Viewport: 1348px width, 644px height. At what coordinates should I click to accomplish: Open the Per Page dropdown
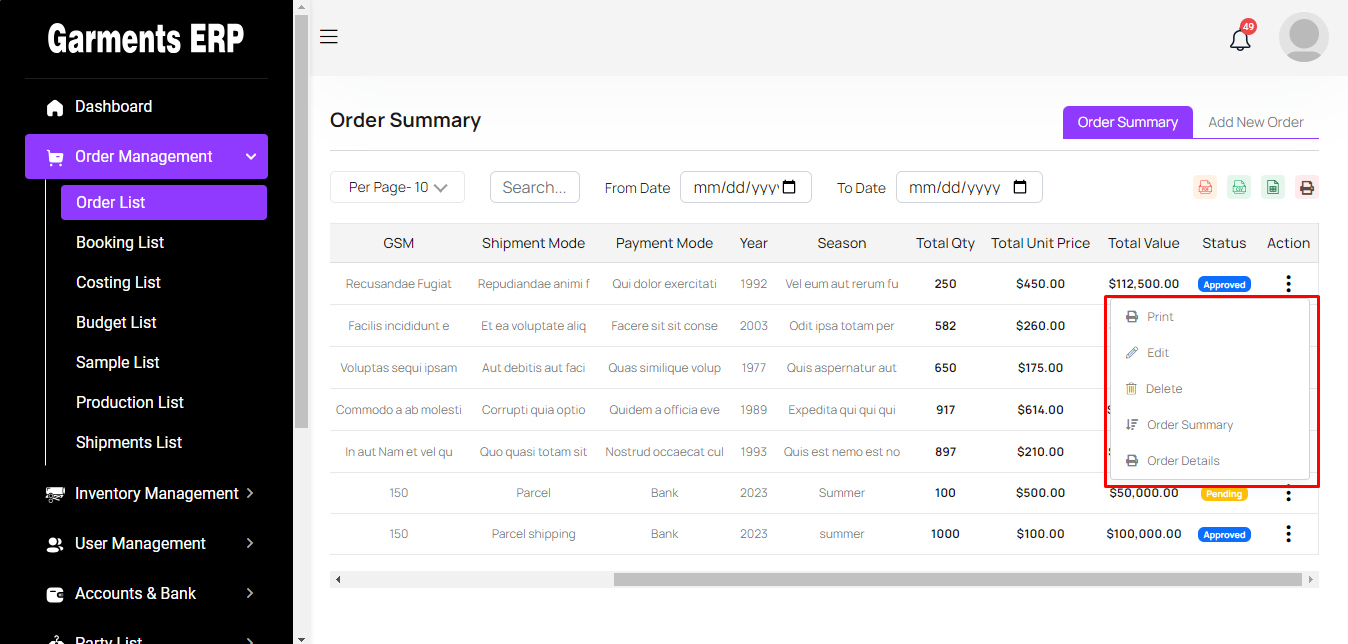click(397, 187)
